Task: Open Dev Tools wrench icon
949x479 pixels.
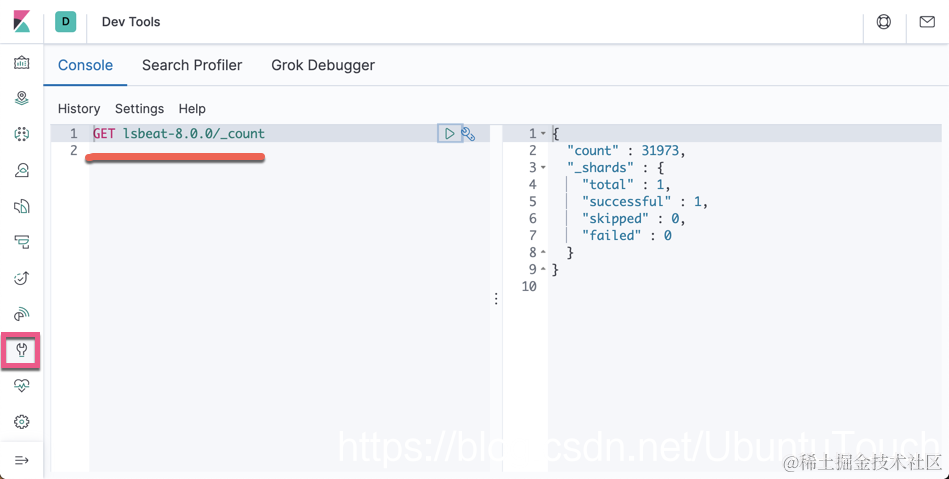Action: click(21, 350)
